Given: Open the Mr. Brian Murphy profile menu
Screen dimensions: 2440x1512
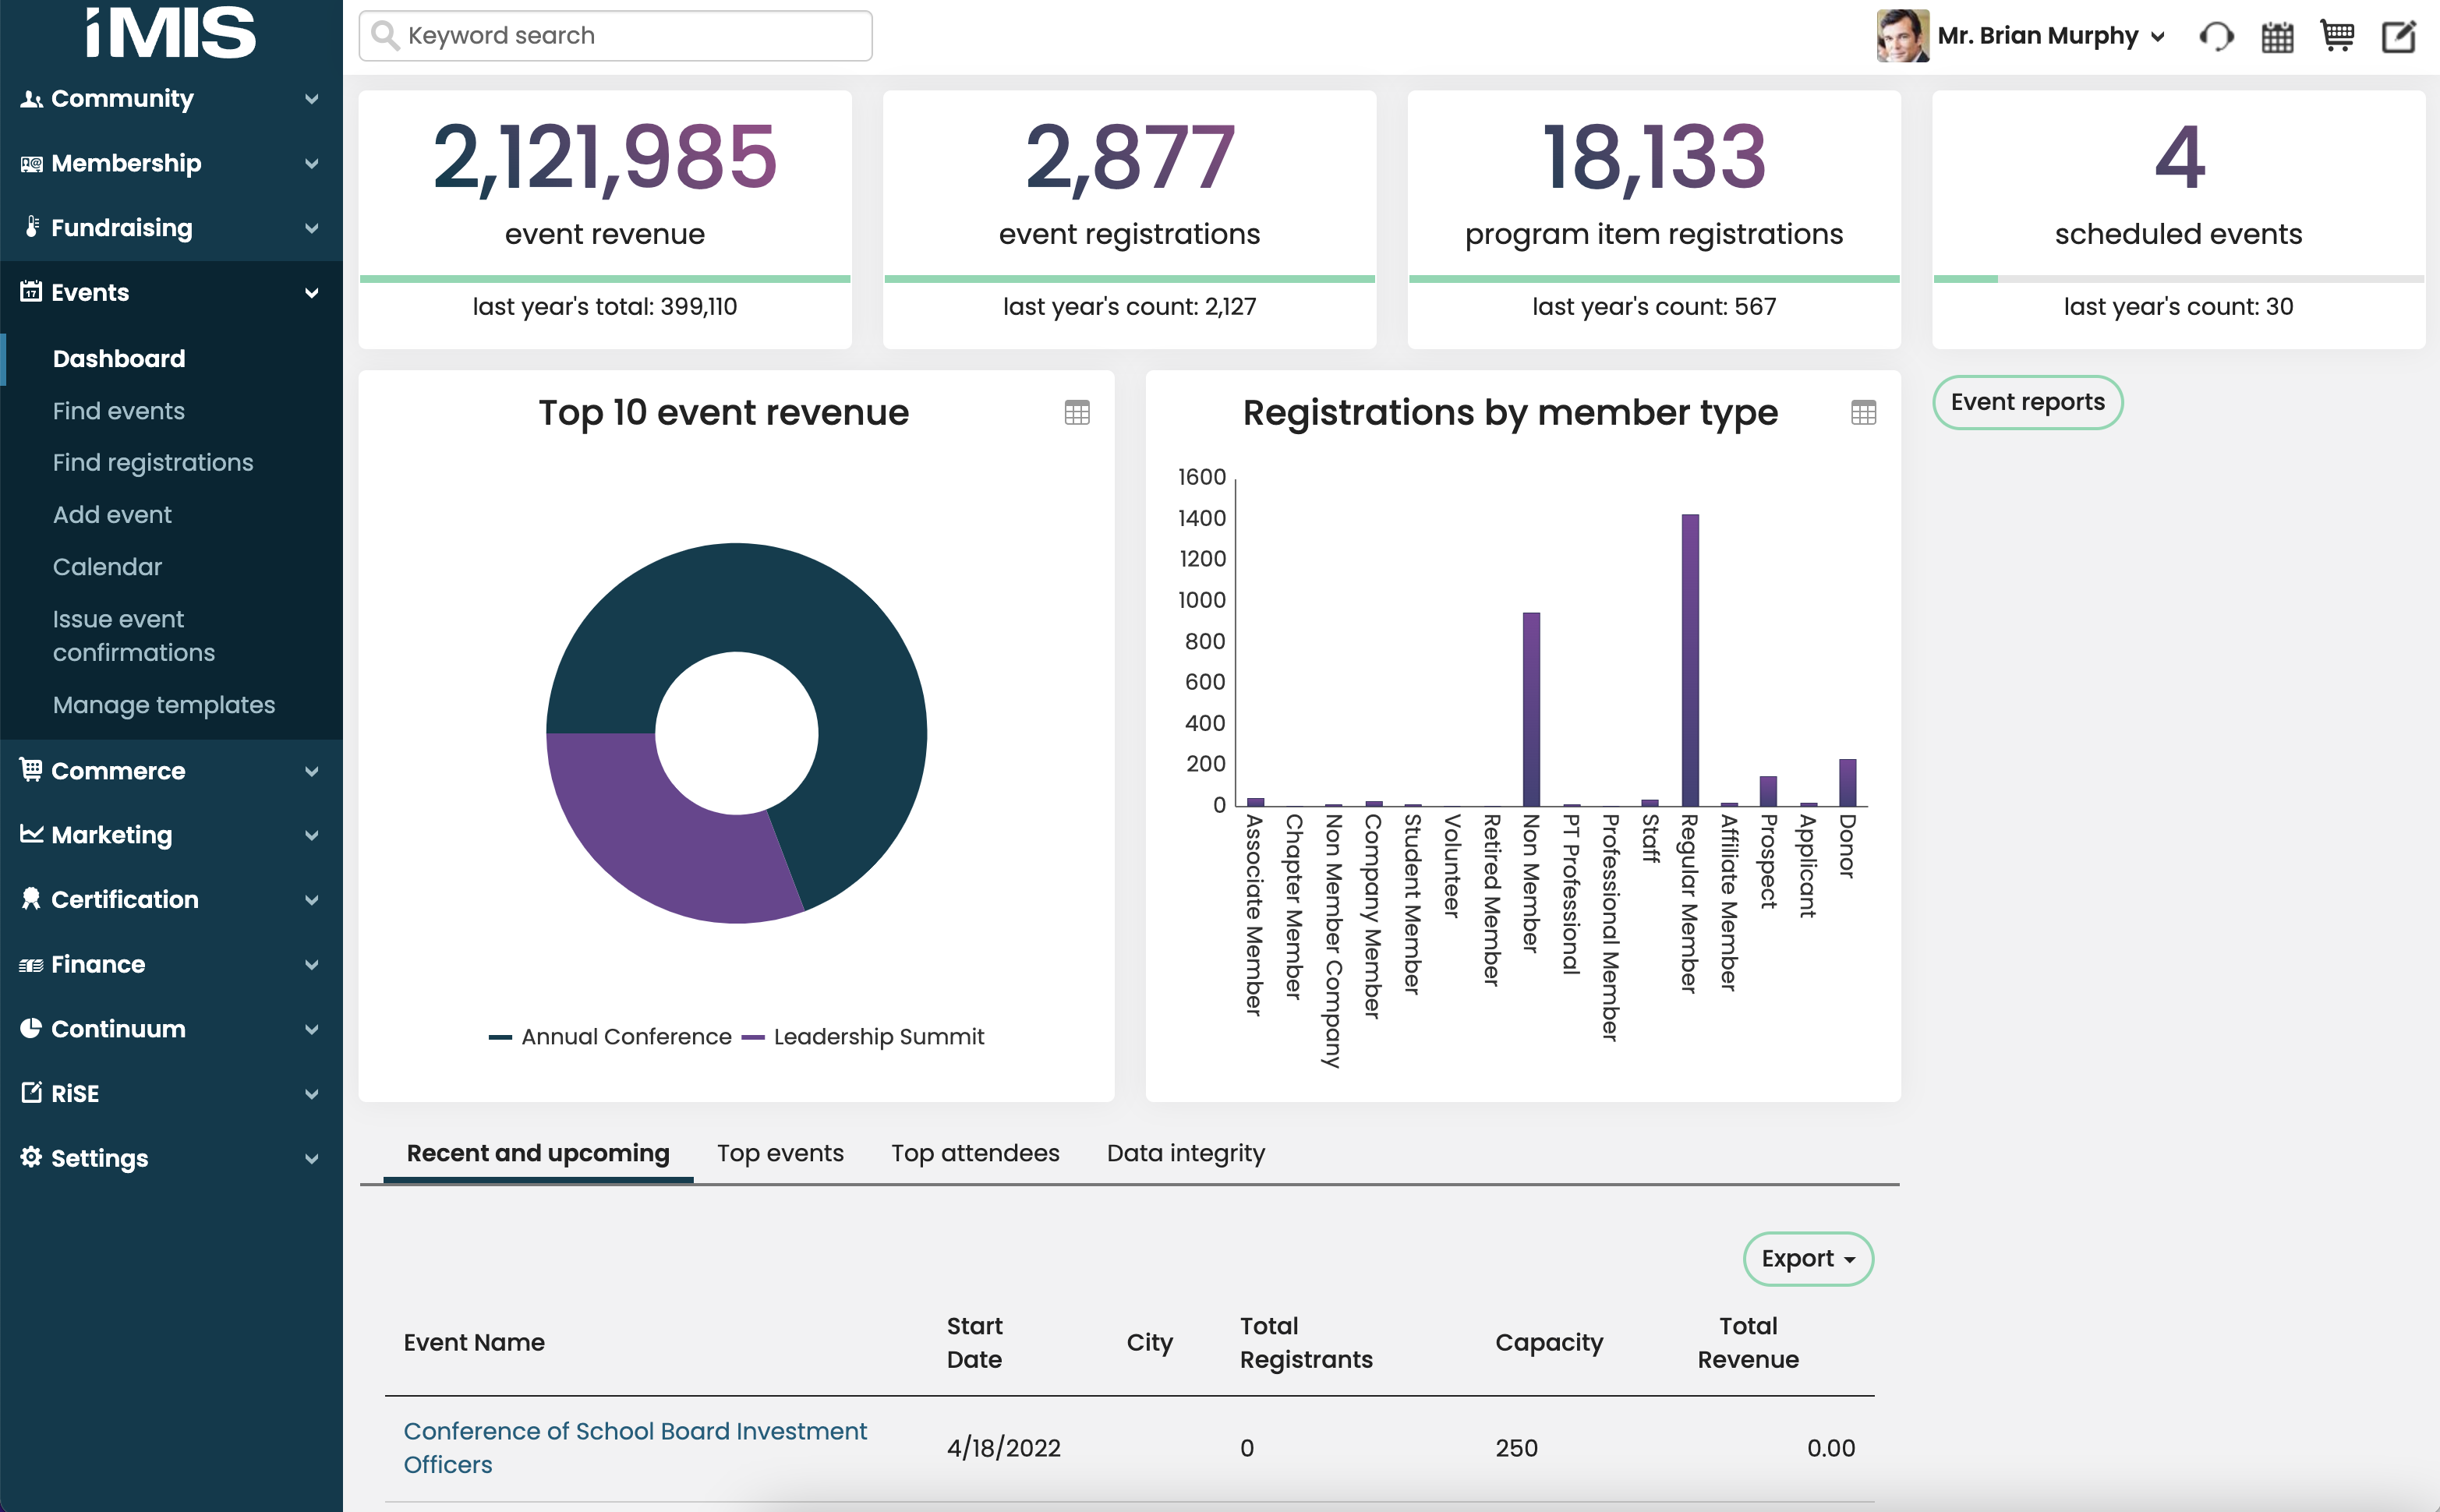Looking at the screenshot, I should [2040, 35].
